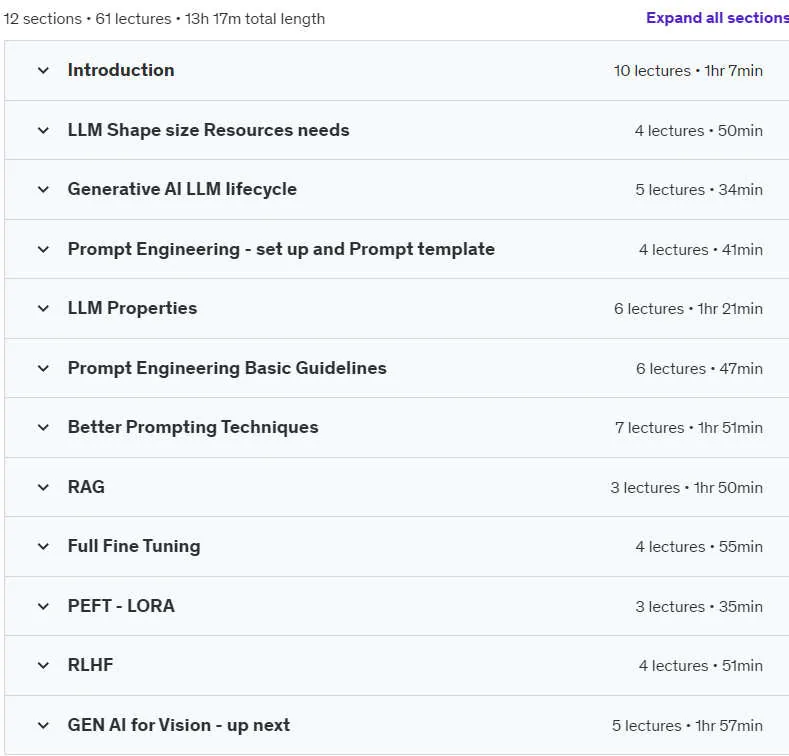Expand the Introduction section chevron
The height and width of the screenshot is (756, 789).
click(43, 70)
